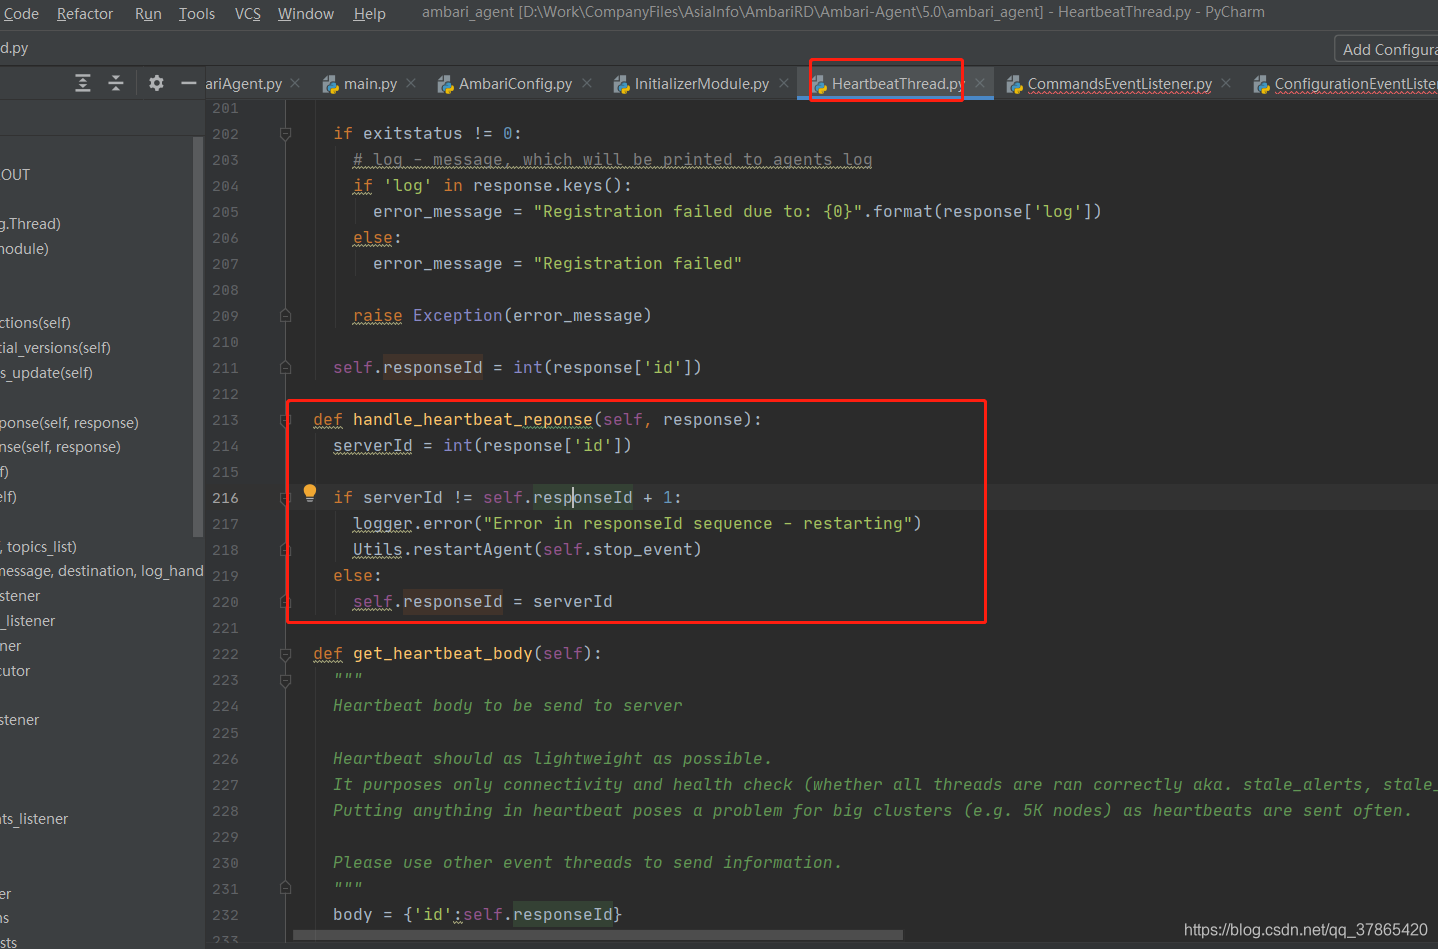Screen dimensions: 1438x949
Task: Toggle fold end marker on line 231
Action: tap(285, 888)
